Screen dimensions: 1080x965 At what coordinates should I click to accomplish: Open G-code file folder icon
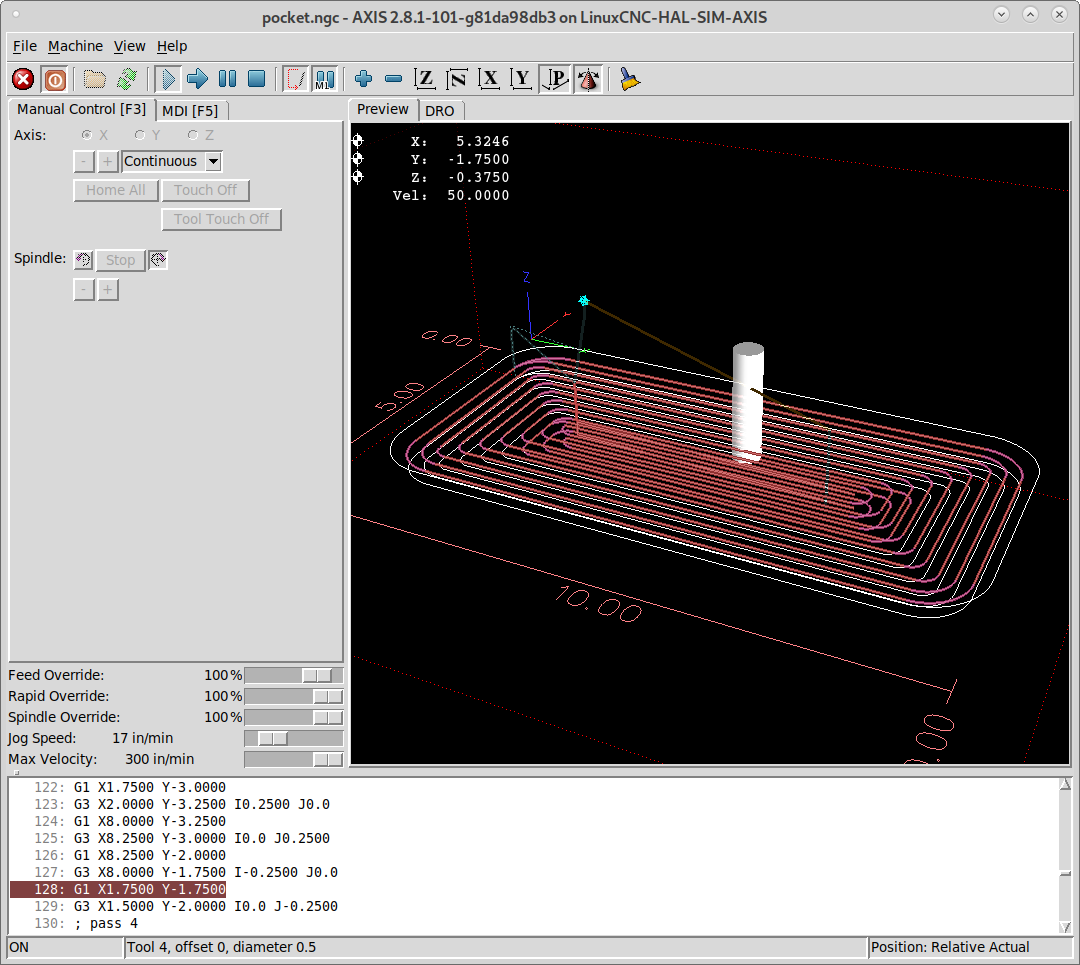coord(94,79)
